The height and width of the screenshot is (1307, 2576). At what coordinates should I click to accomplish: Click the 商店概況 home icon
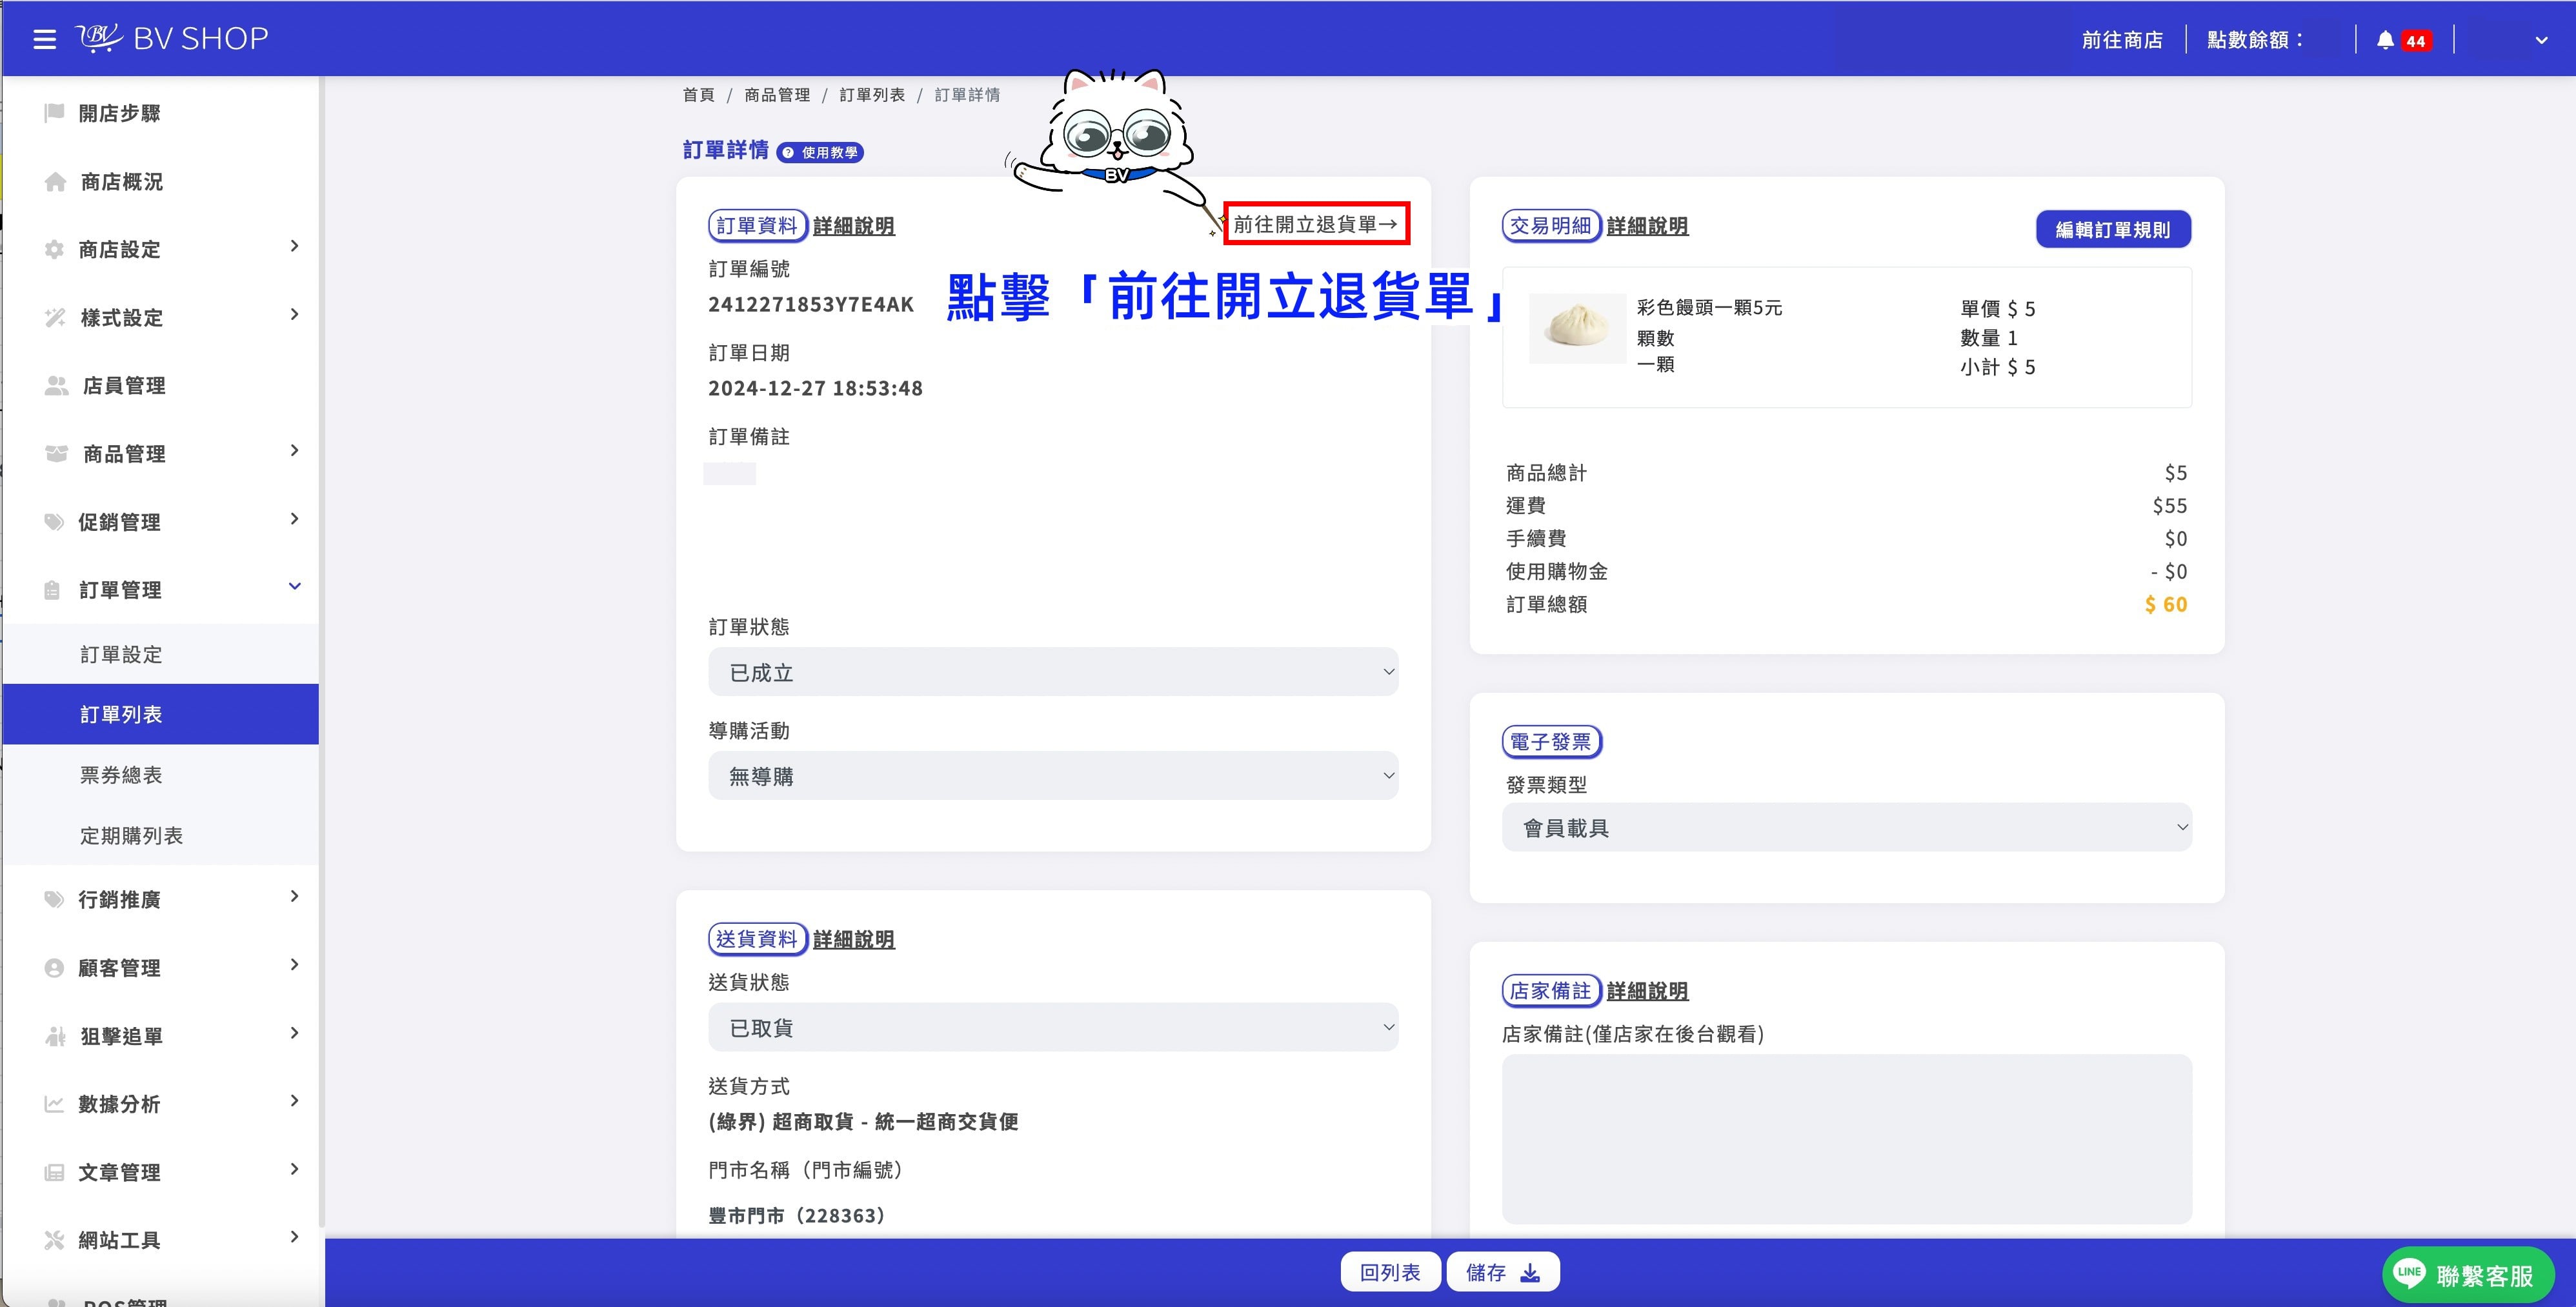pos(56,181)
